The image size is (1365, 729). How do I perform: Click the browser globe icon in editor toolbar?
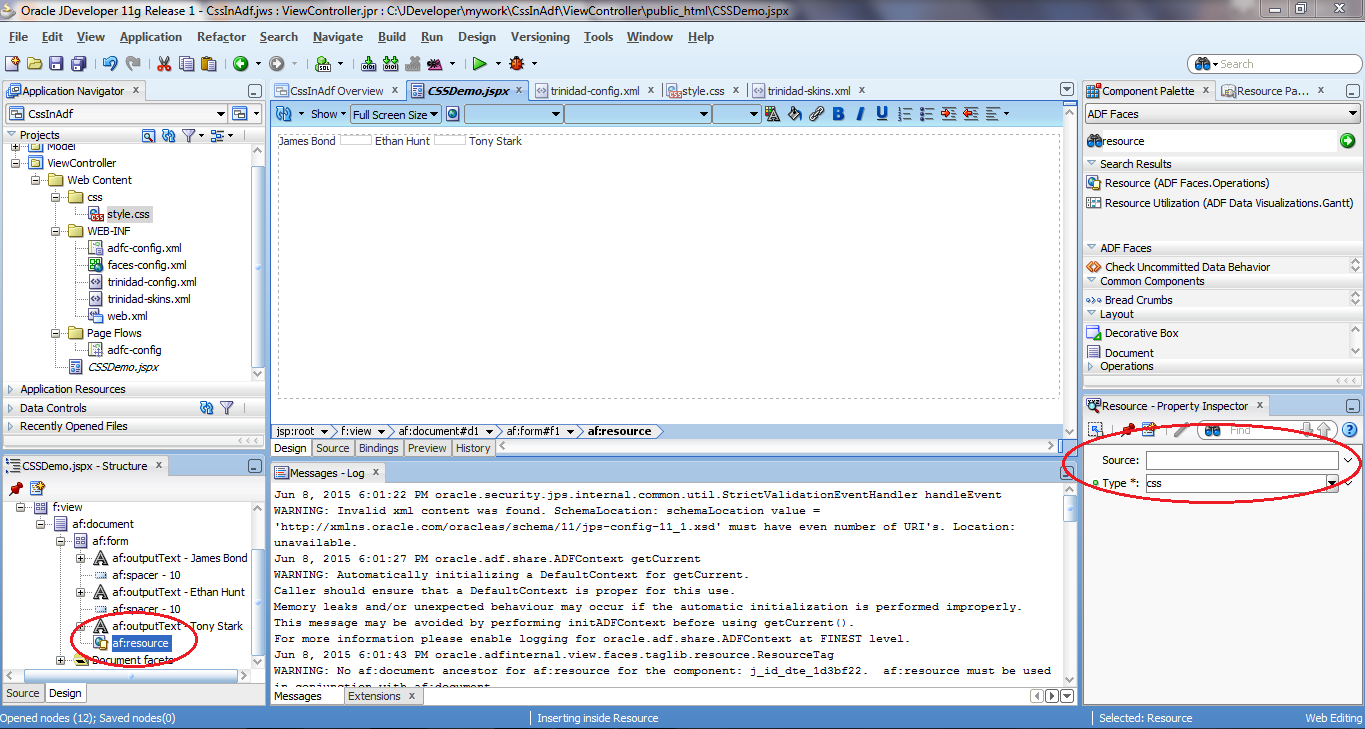(453, 114)
